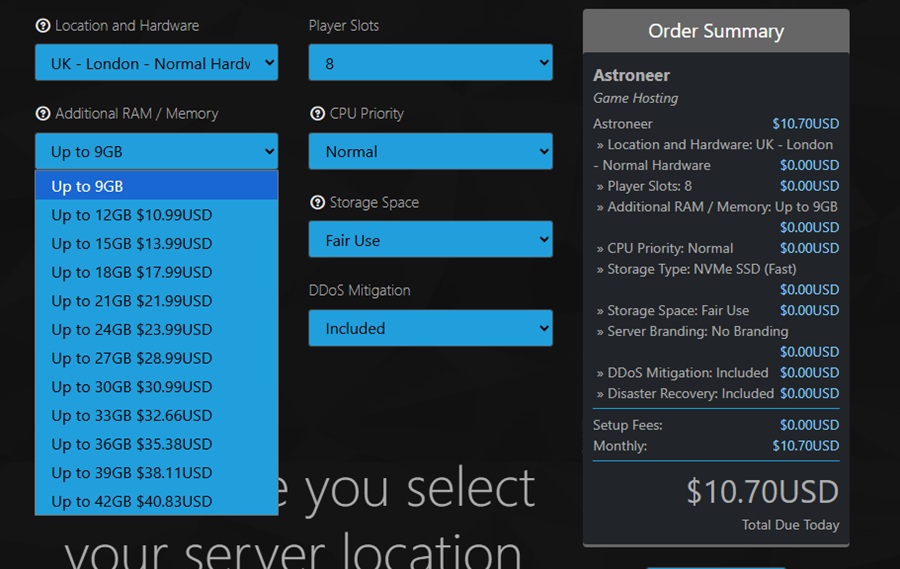Pick Up to 30GB $30.99USD option
The image size is (900, 569).
point(156,387)
